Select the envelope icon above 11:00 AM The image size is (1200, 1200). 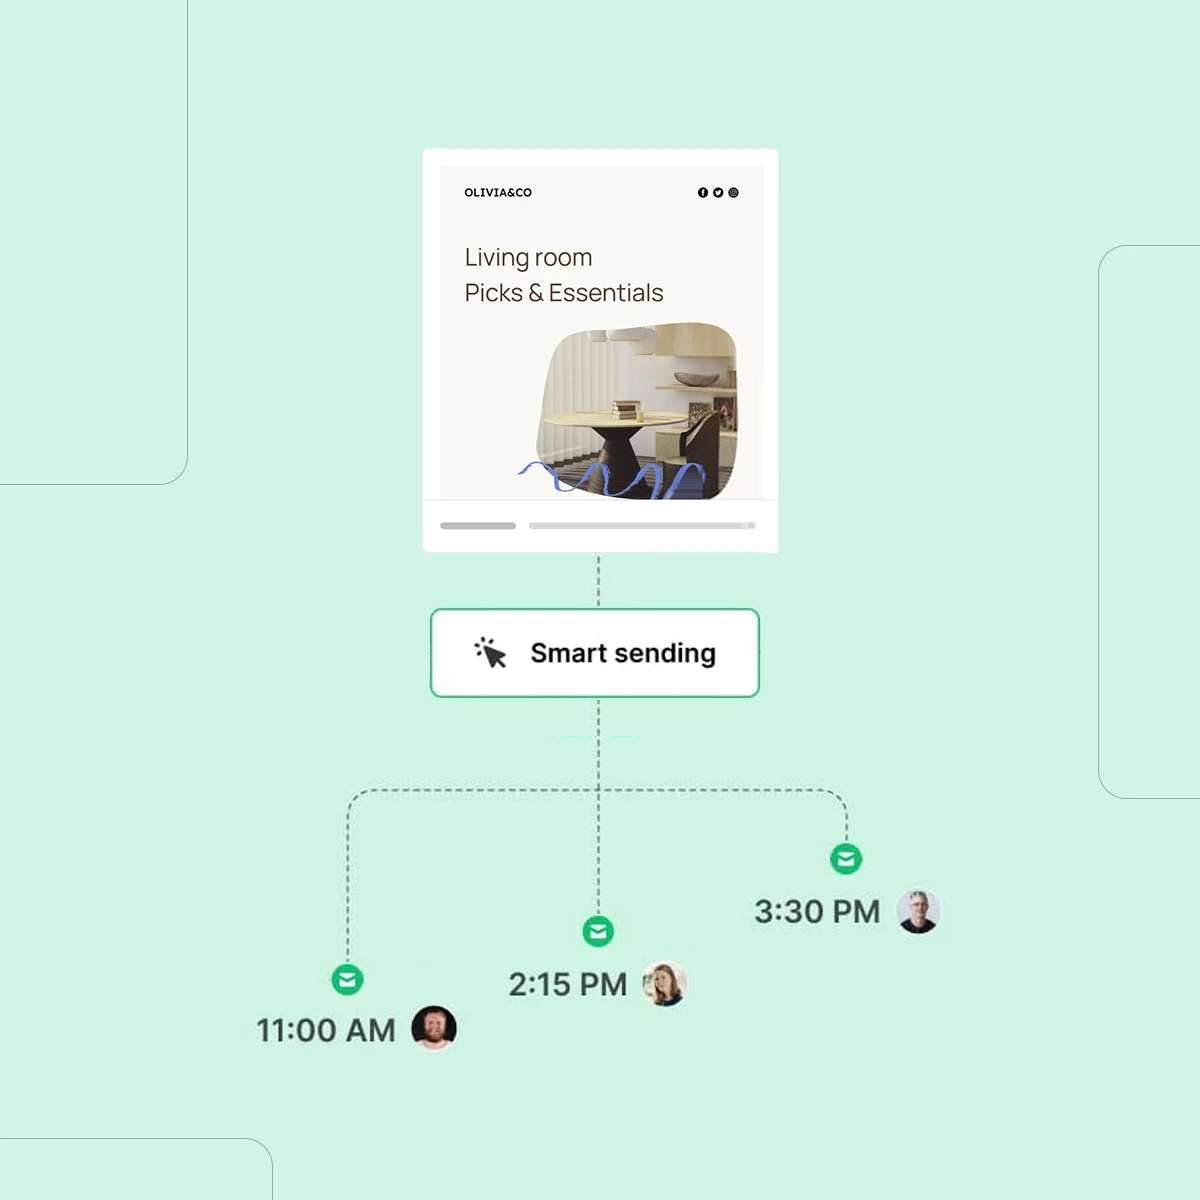[x=347, y=980]
